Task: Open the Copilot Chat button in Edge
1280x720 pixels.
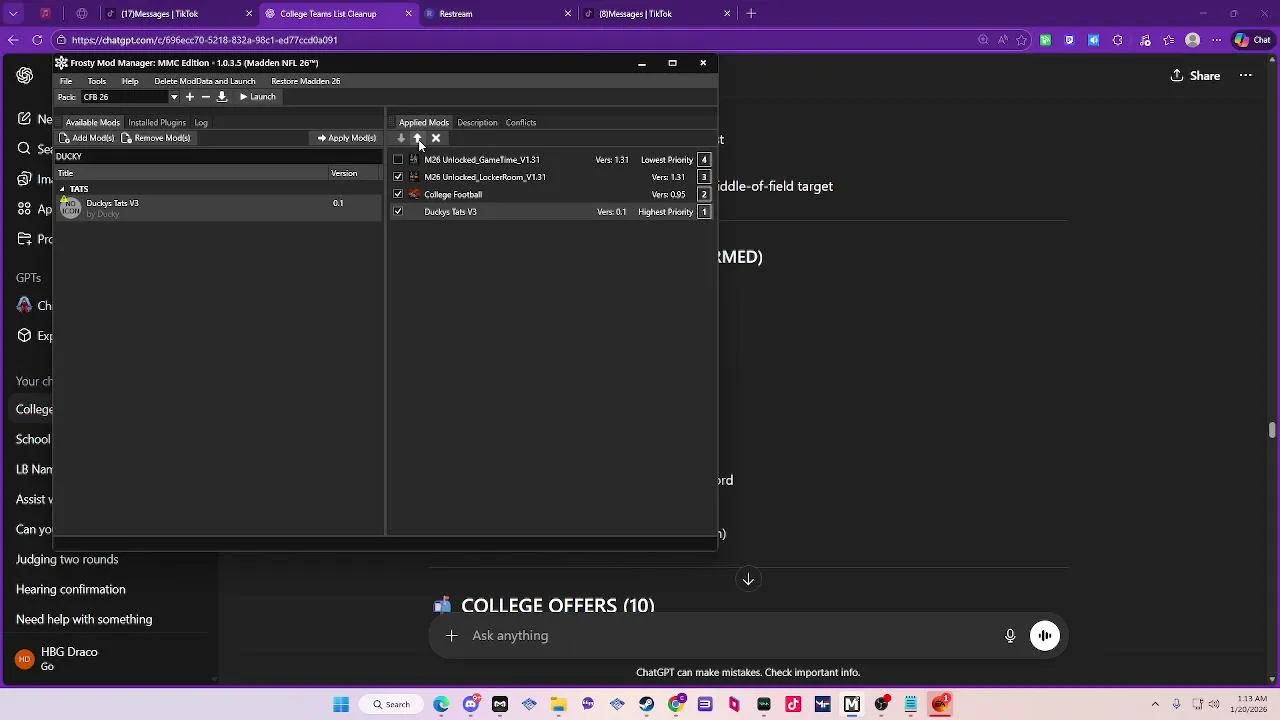Action: tap(1253, 40)
